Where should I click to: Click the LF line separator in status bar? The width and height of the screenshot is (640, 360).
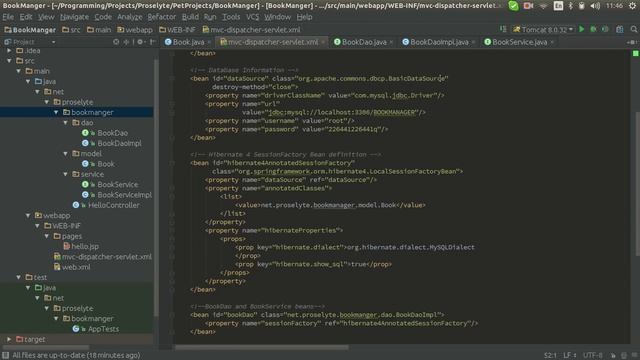(x=570, y=356)
